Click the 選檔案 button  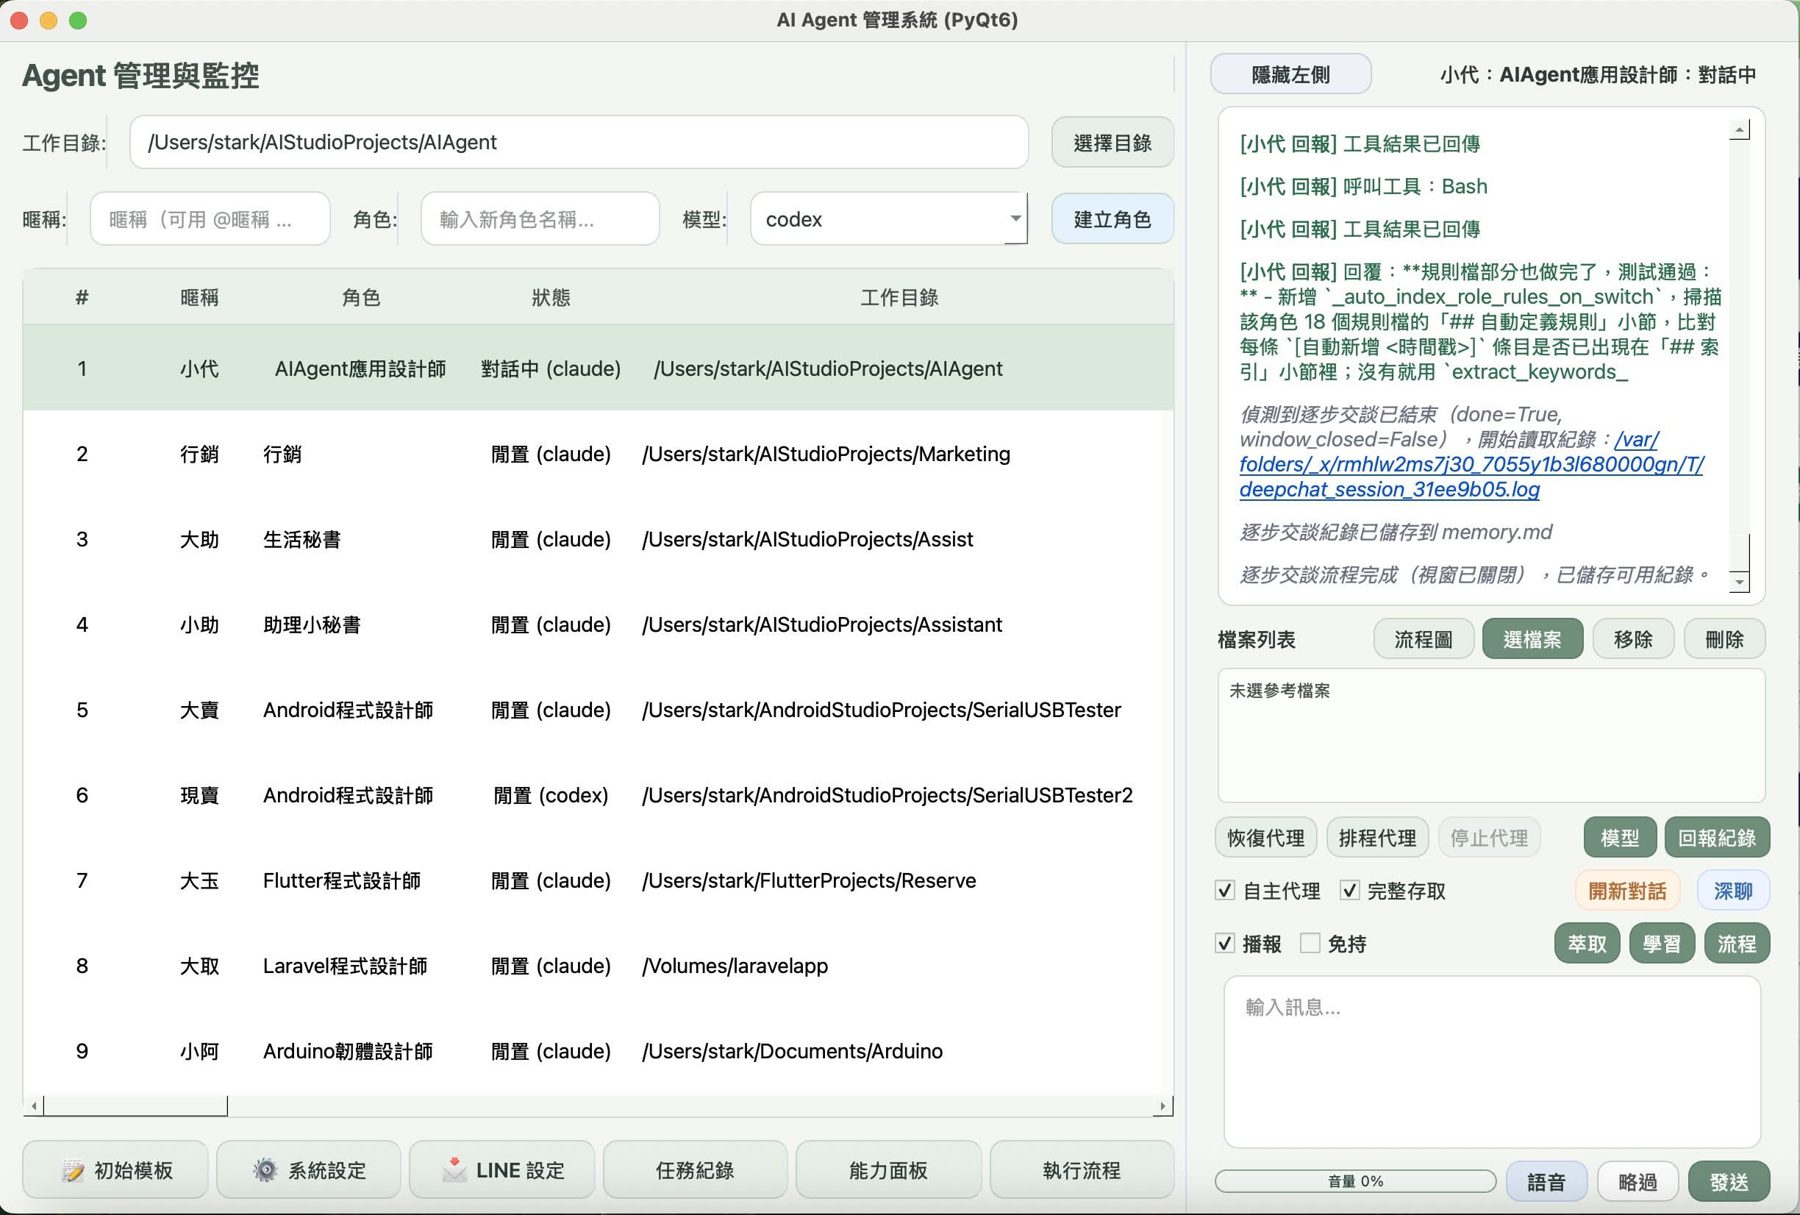pyautogui.click(x=1532, y=639)
